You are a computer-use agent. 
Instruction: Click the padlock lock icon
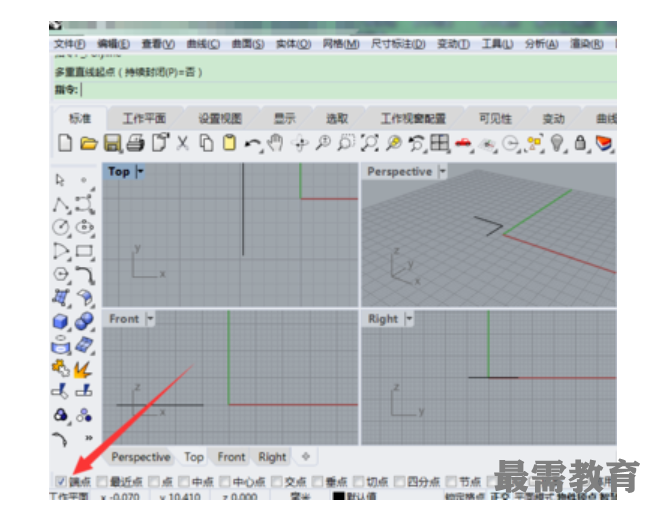[580, 143]
